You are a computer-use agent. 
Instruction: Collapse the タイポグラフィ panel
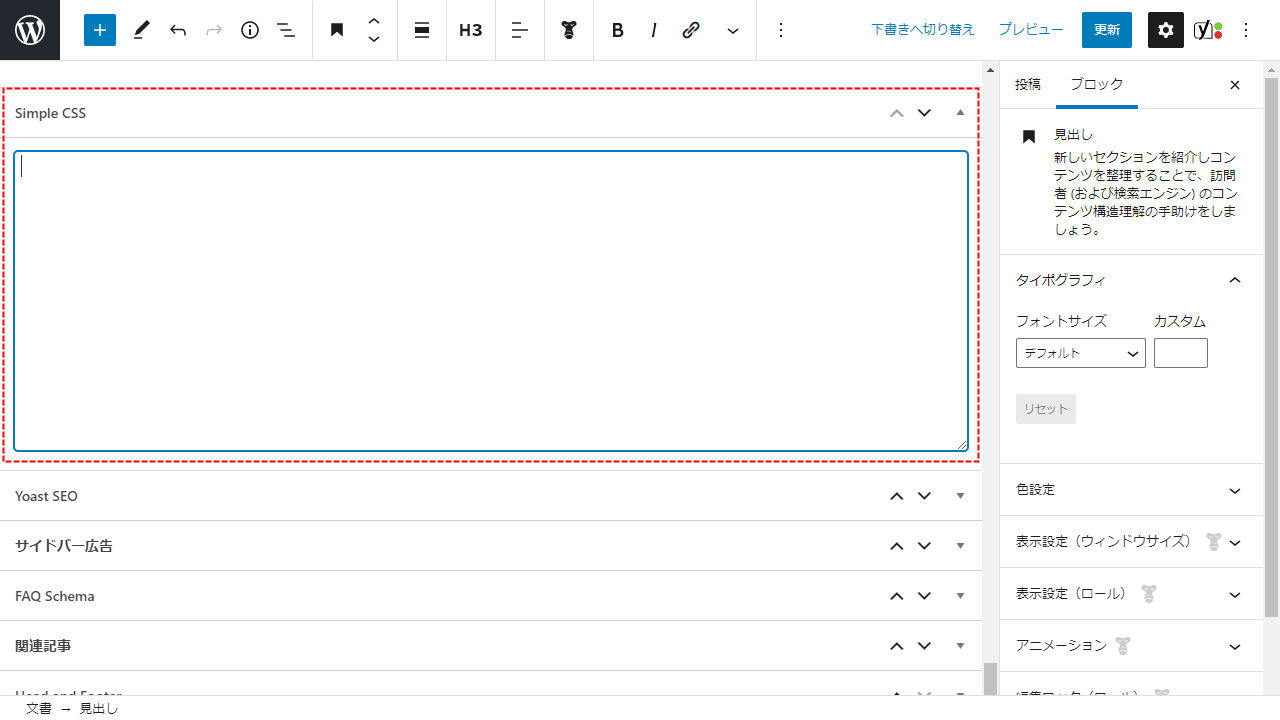1131,280
